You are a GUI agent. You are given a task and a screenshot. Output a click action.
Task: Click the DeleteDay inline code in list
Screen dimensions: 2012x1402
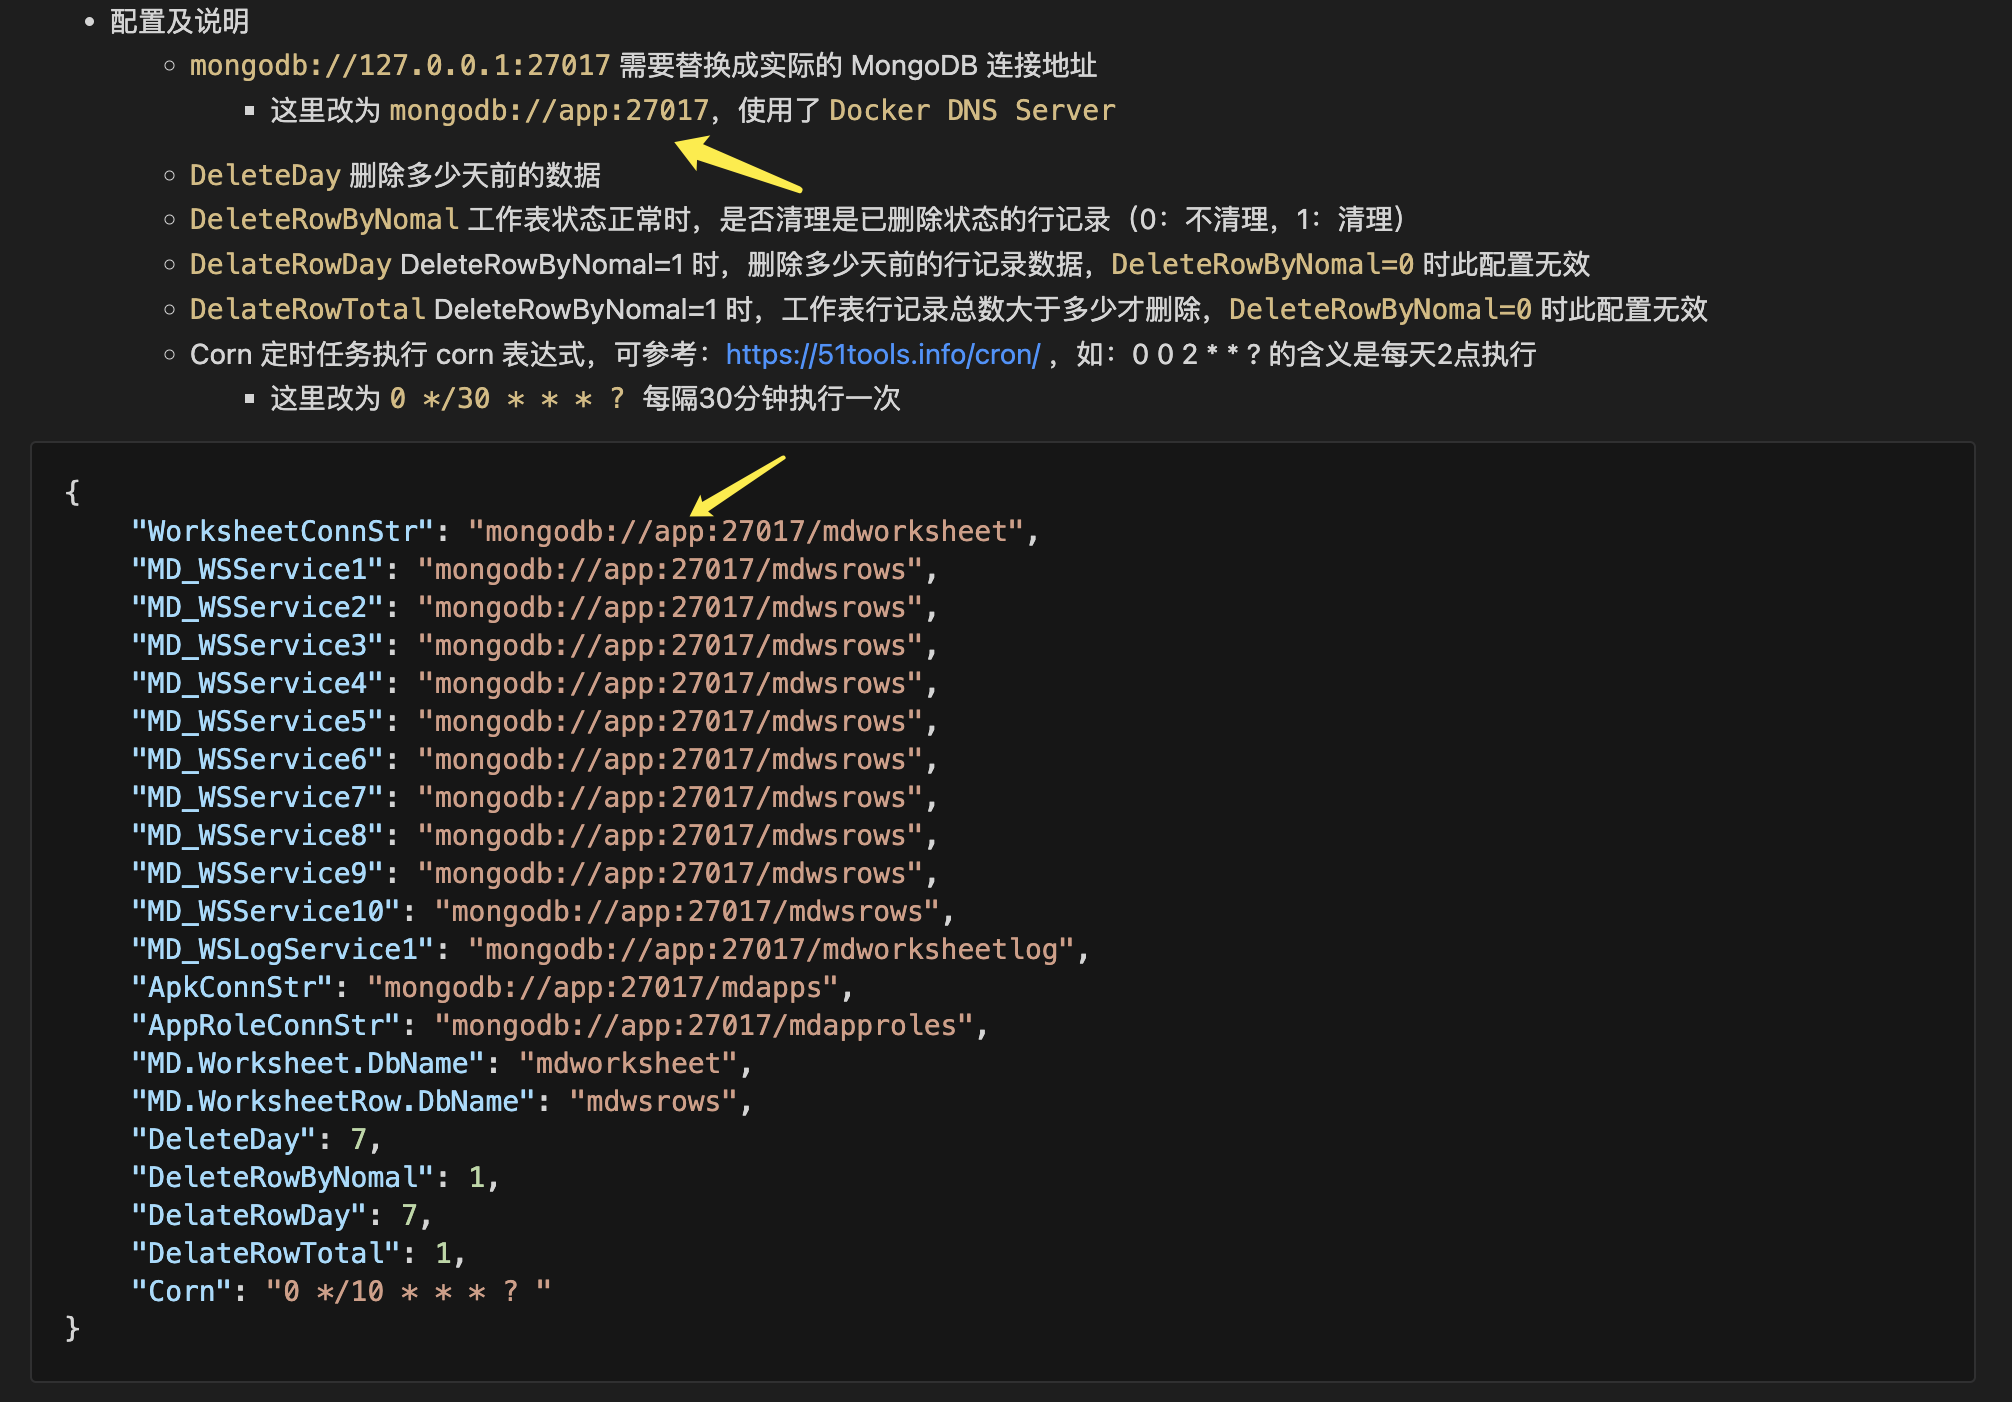point(265,175)
